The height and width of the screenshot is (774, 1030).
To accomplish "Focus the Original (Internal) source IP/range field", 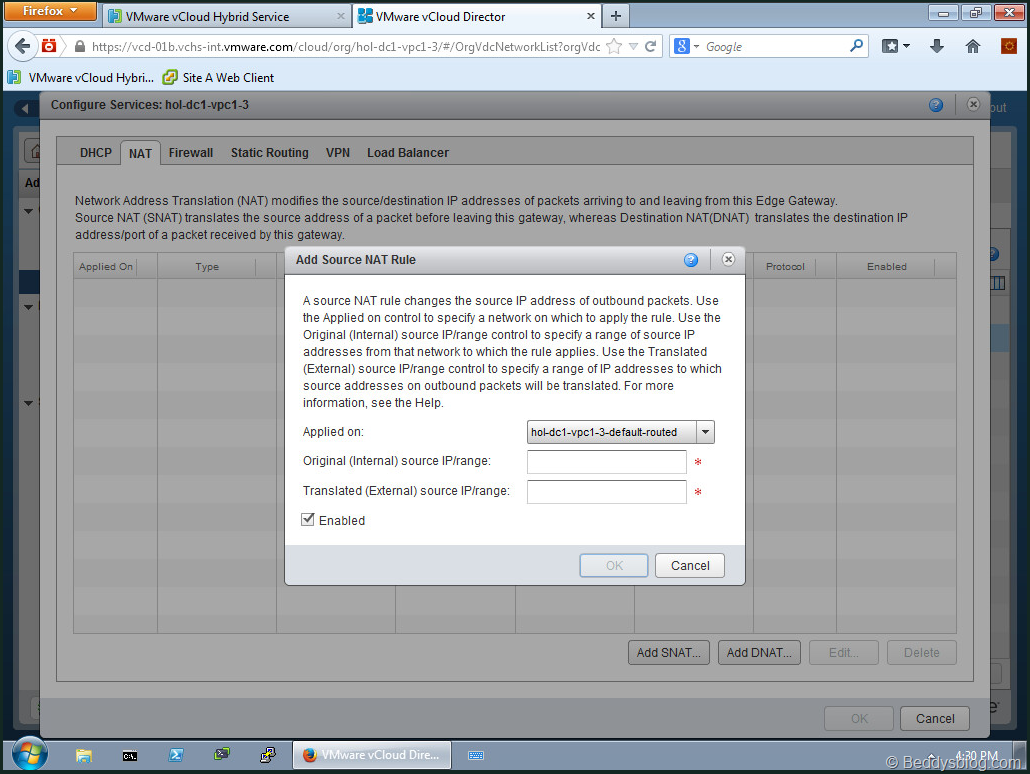I will point(606,461).
